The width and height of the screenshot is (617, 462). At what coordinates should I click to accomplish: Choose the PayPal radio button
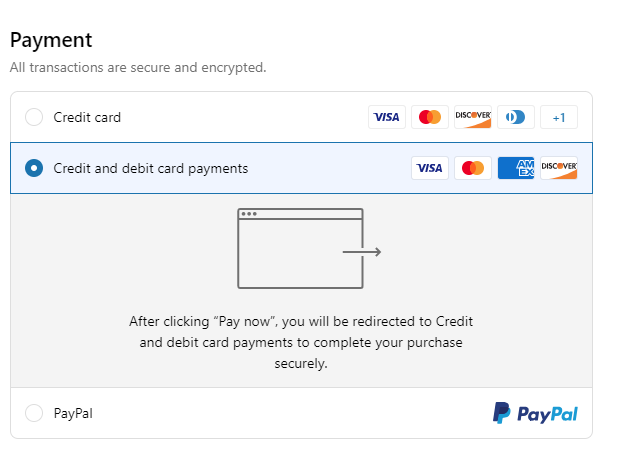(34, 413)
